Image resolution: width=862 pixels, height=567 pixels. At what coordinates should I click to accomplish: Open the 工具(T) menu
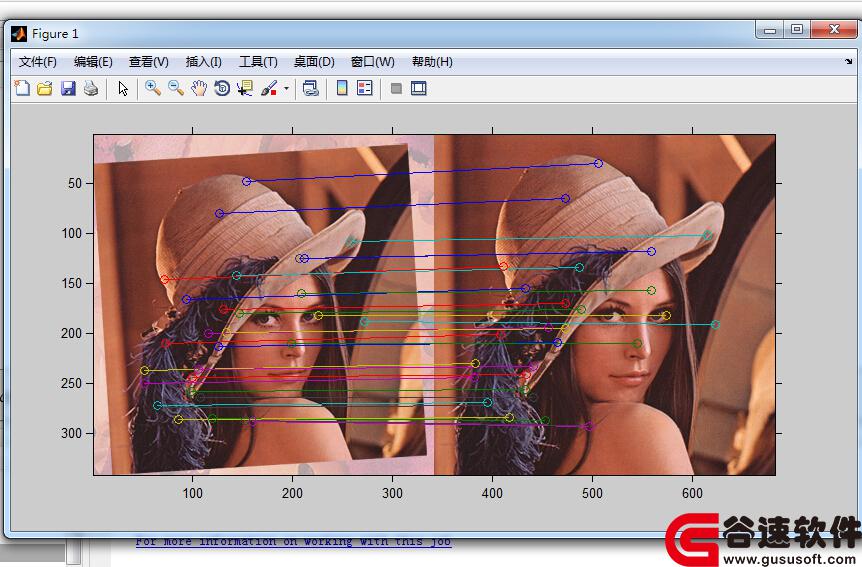[258, 62]
